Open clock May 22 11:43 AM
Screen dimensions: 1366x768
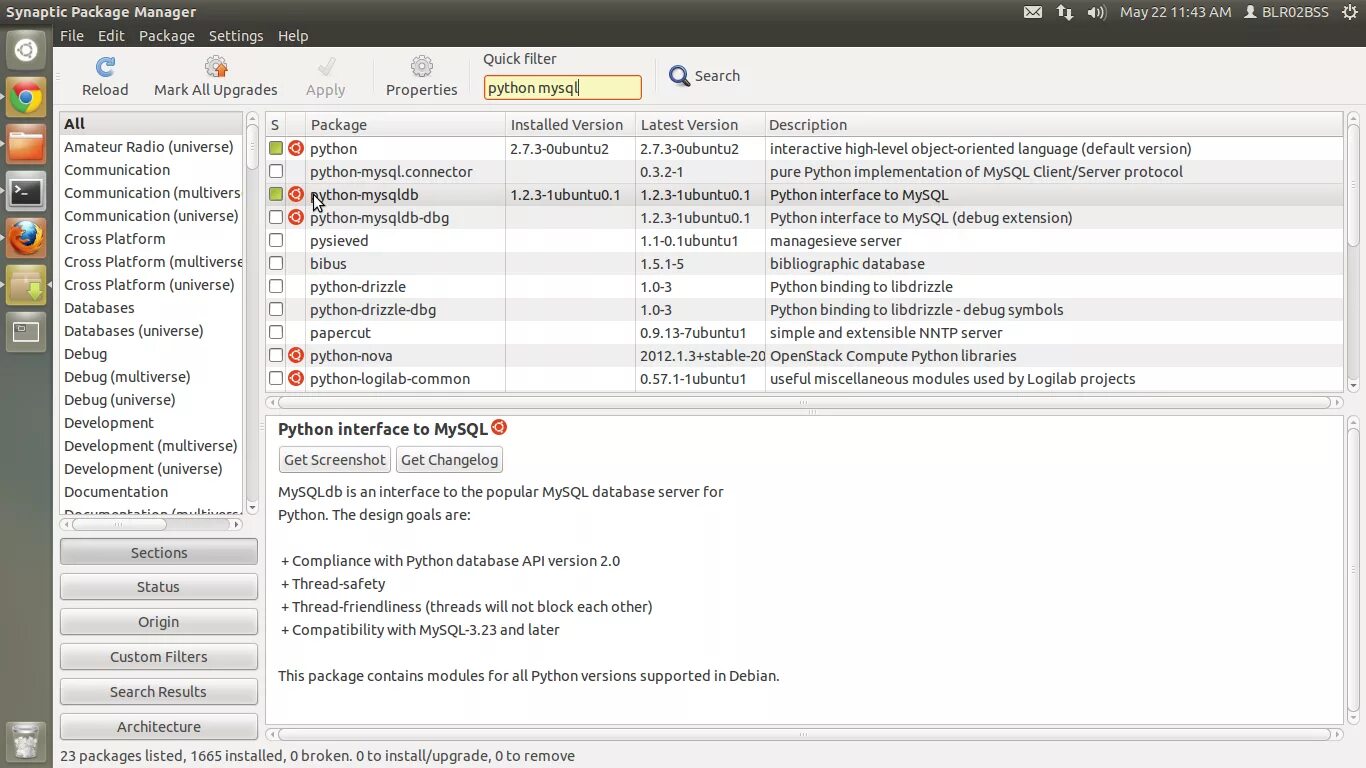(x=1176, y=12)
